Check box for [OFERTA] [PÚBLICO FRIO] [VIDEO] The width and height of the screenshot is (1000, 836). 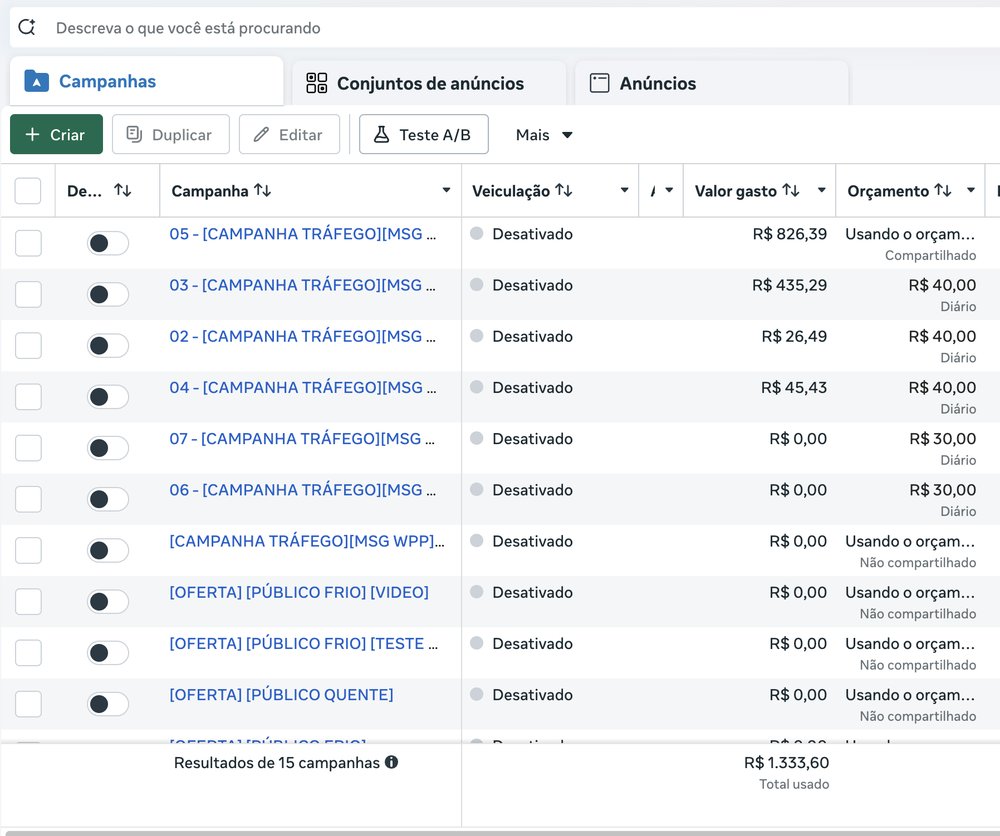coord(28,601)
